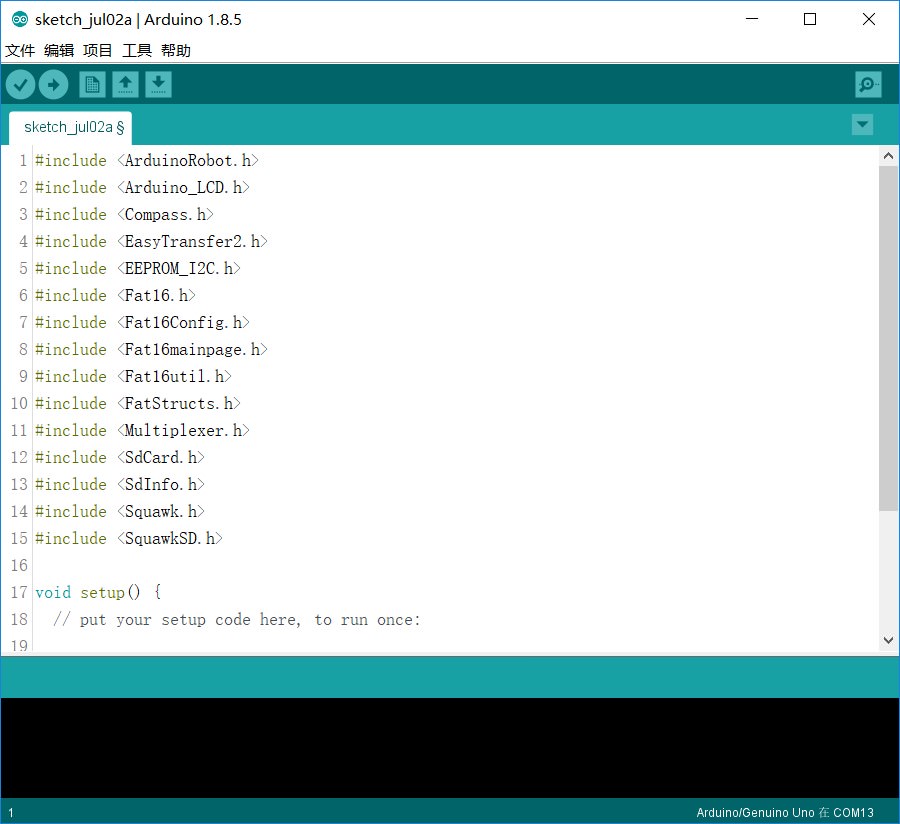The width and height of the screenshot is (900, 824).
Task: Minimize the Arduino window
Action: [x=752, y=19]
